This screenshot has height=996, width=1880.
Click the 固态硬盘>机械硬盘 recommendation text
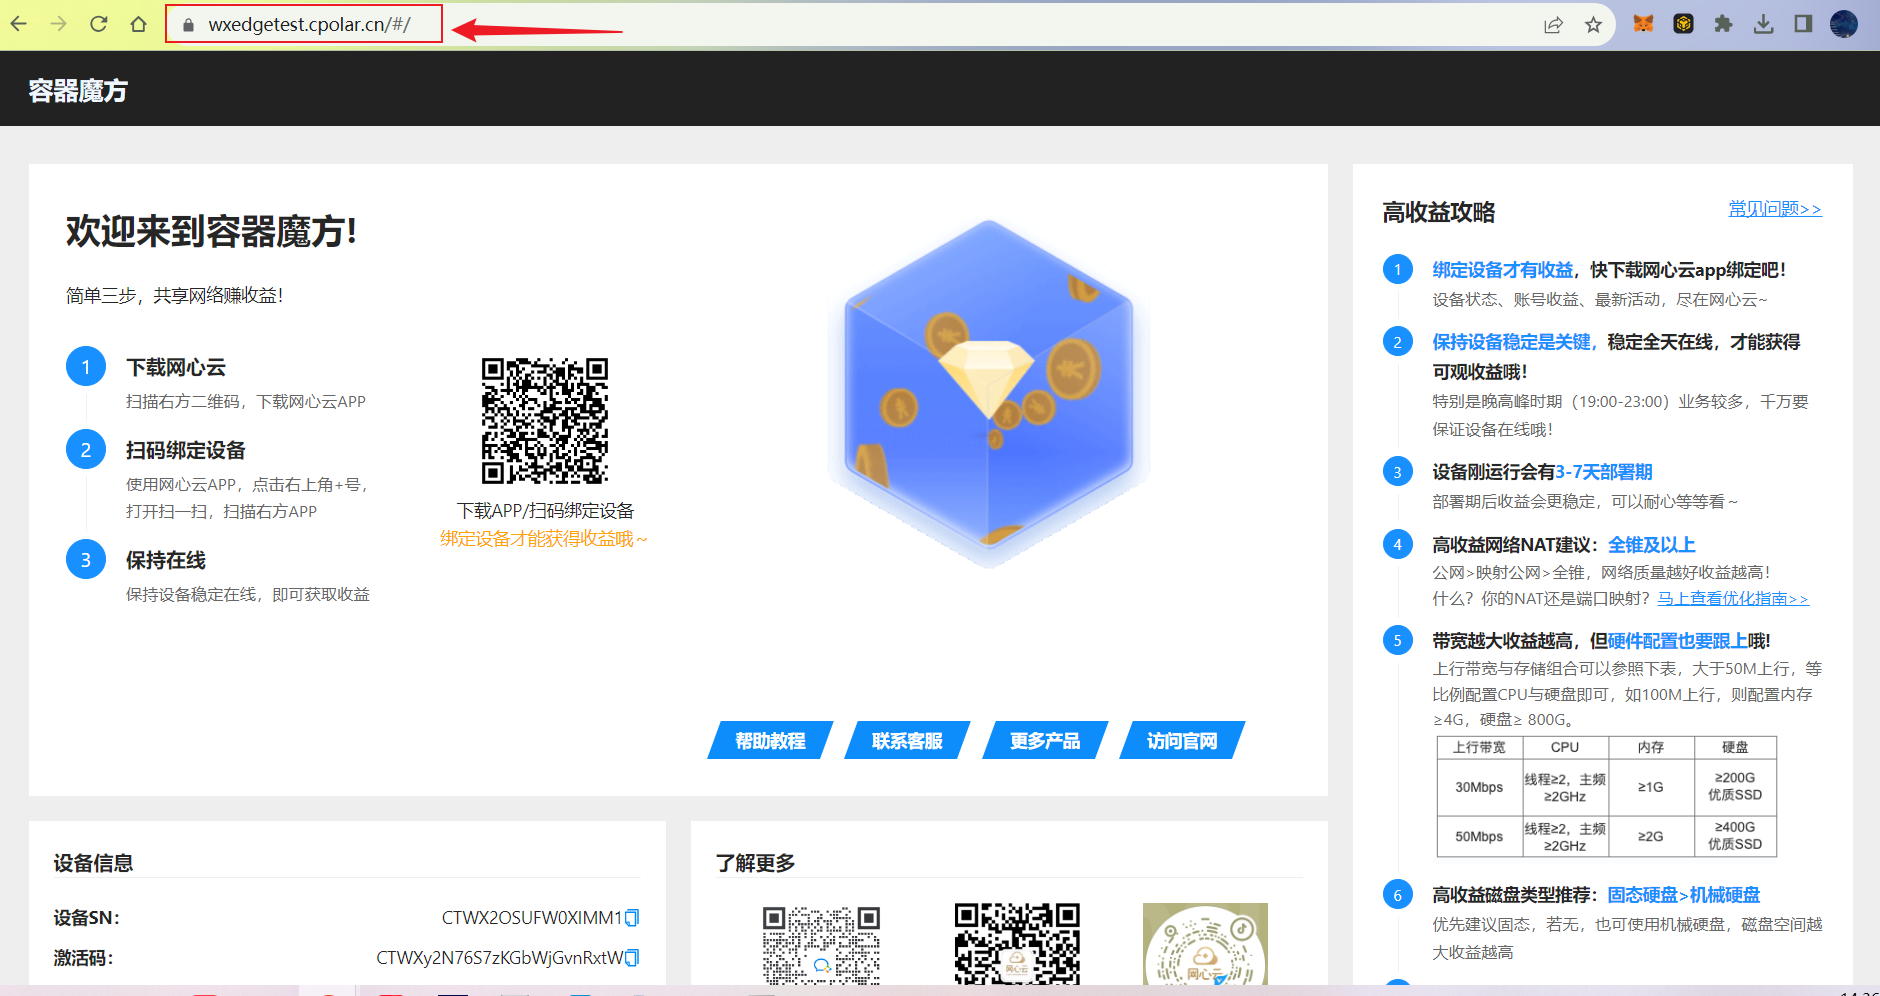coord(1684,895)
